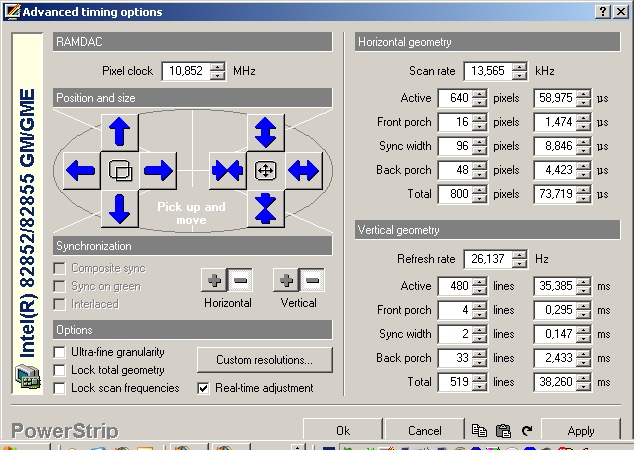Click the horizontal Front porch pixels spinner
The image size is (634, 450).
point(480,122)
